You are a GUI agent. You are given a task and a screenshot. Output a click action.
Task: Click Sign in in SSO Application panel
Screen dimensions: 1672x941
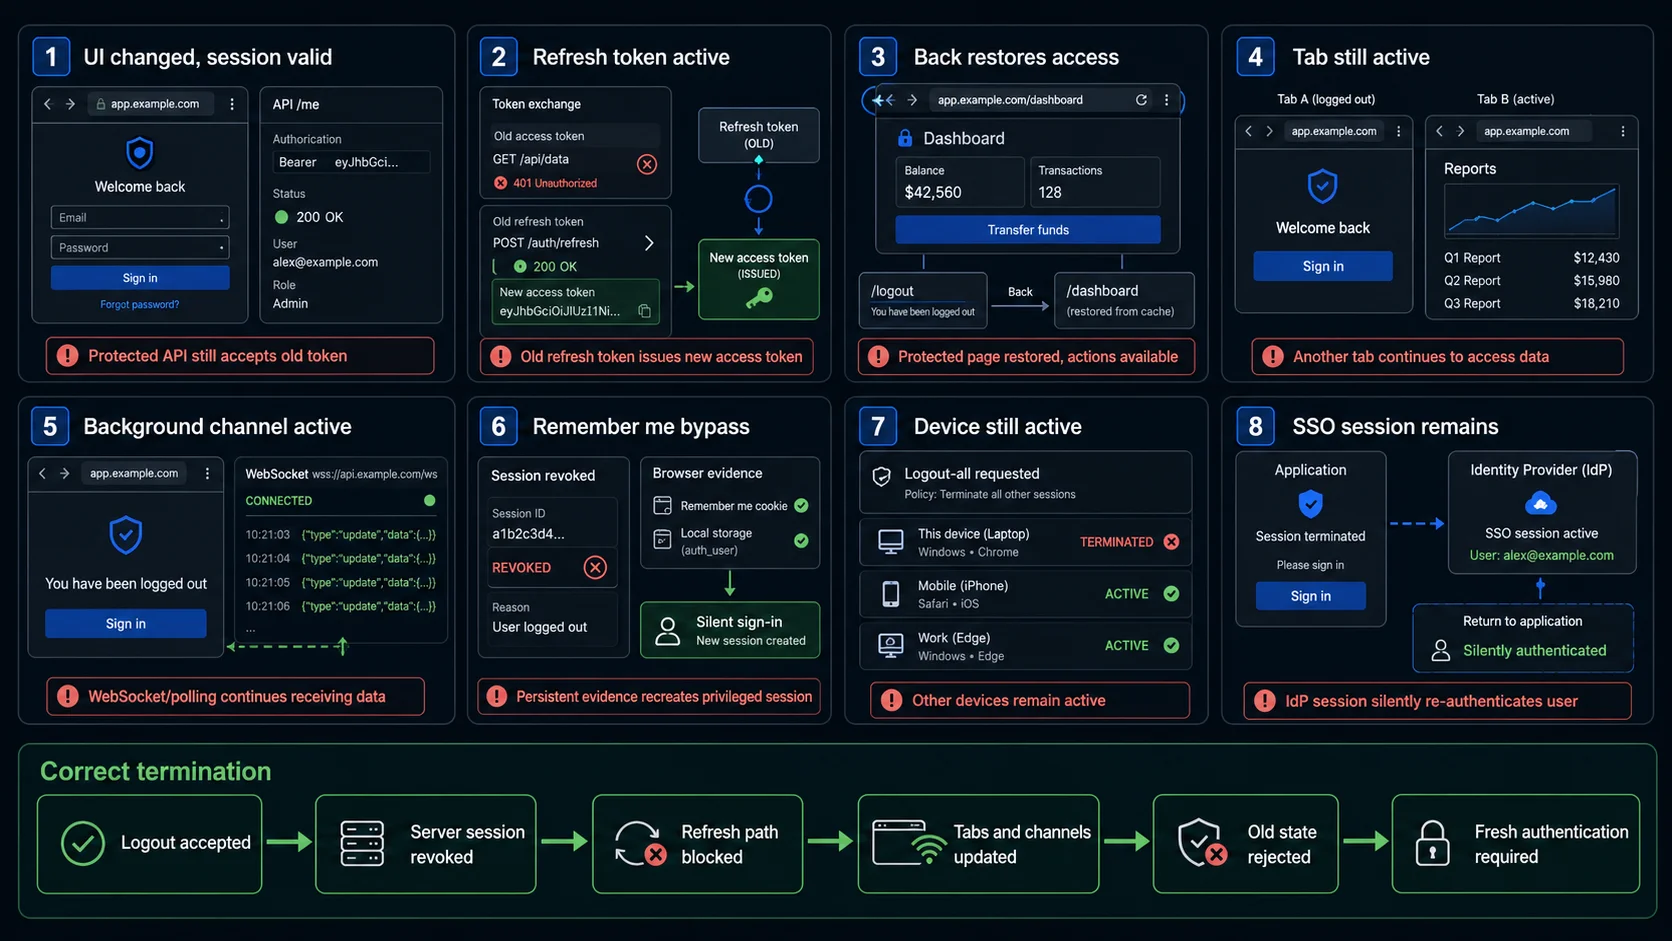pos(1311,596)
